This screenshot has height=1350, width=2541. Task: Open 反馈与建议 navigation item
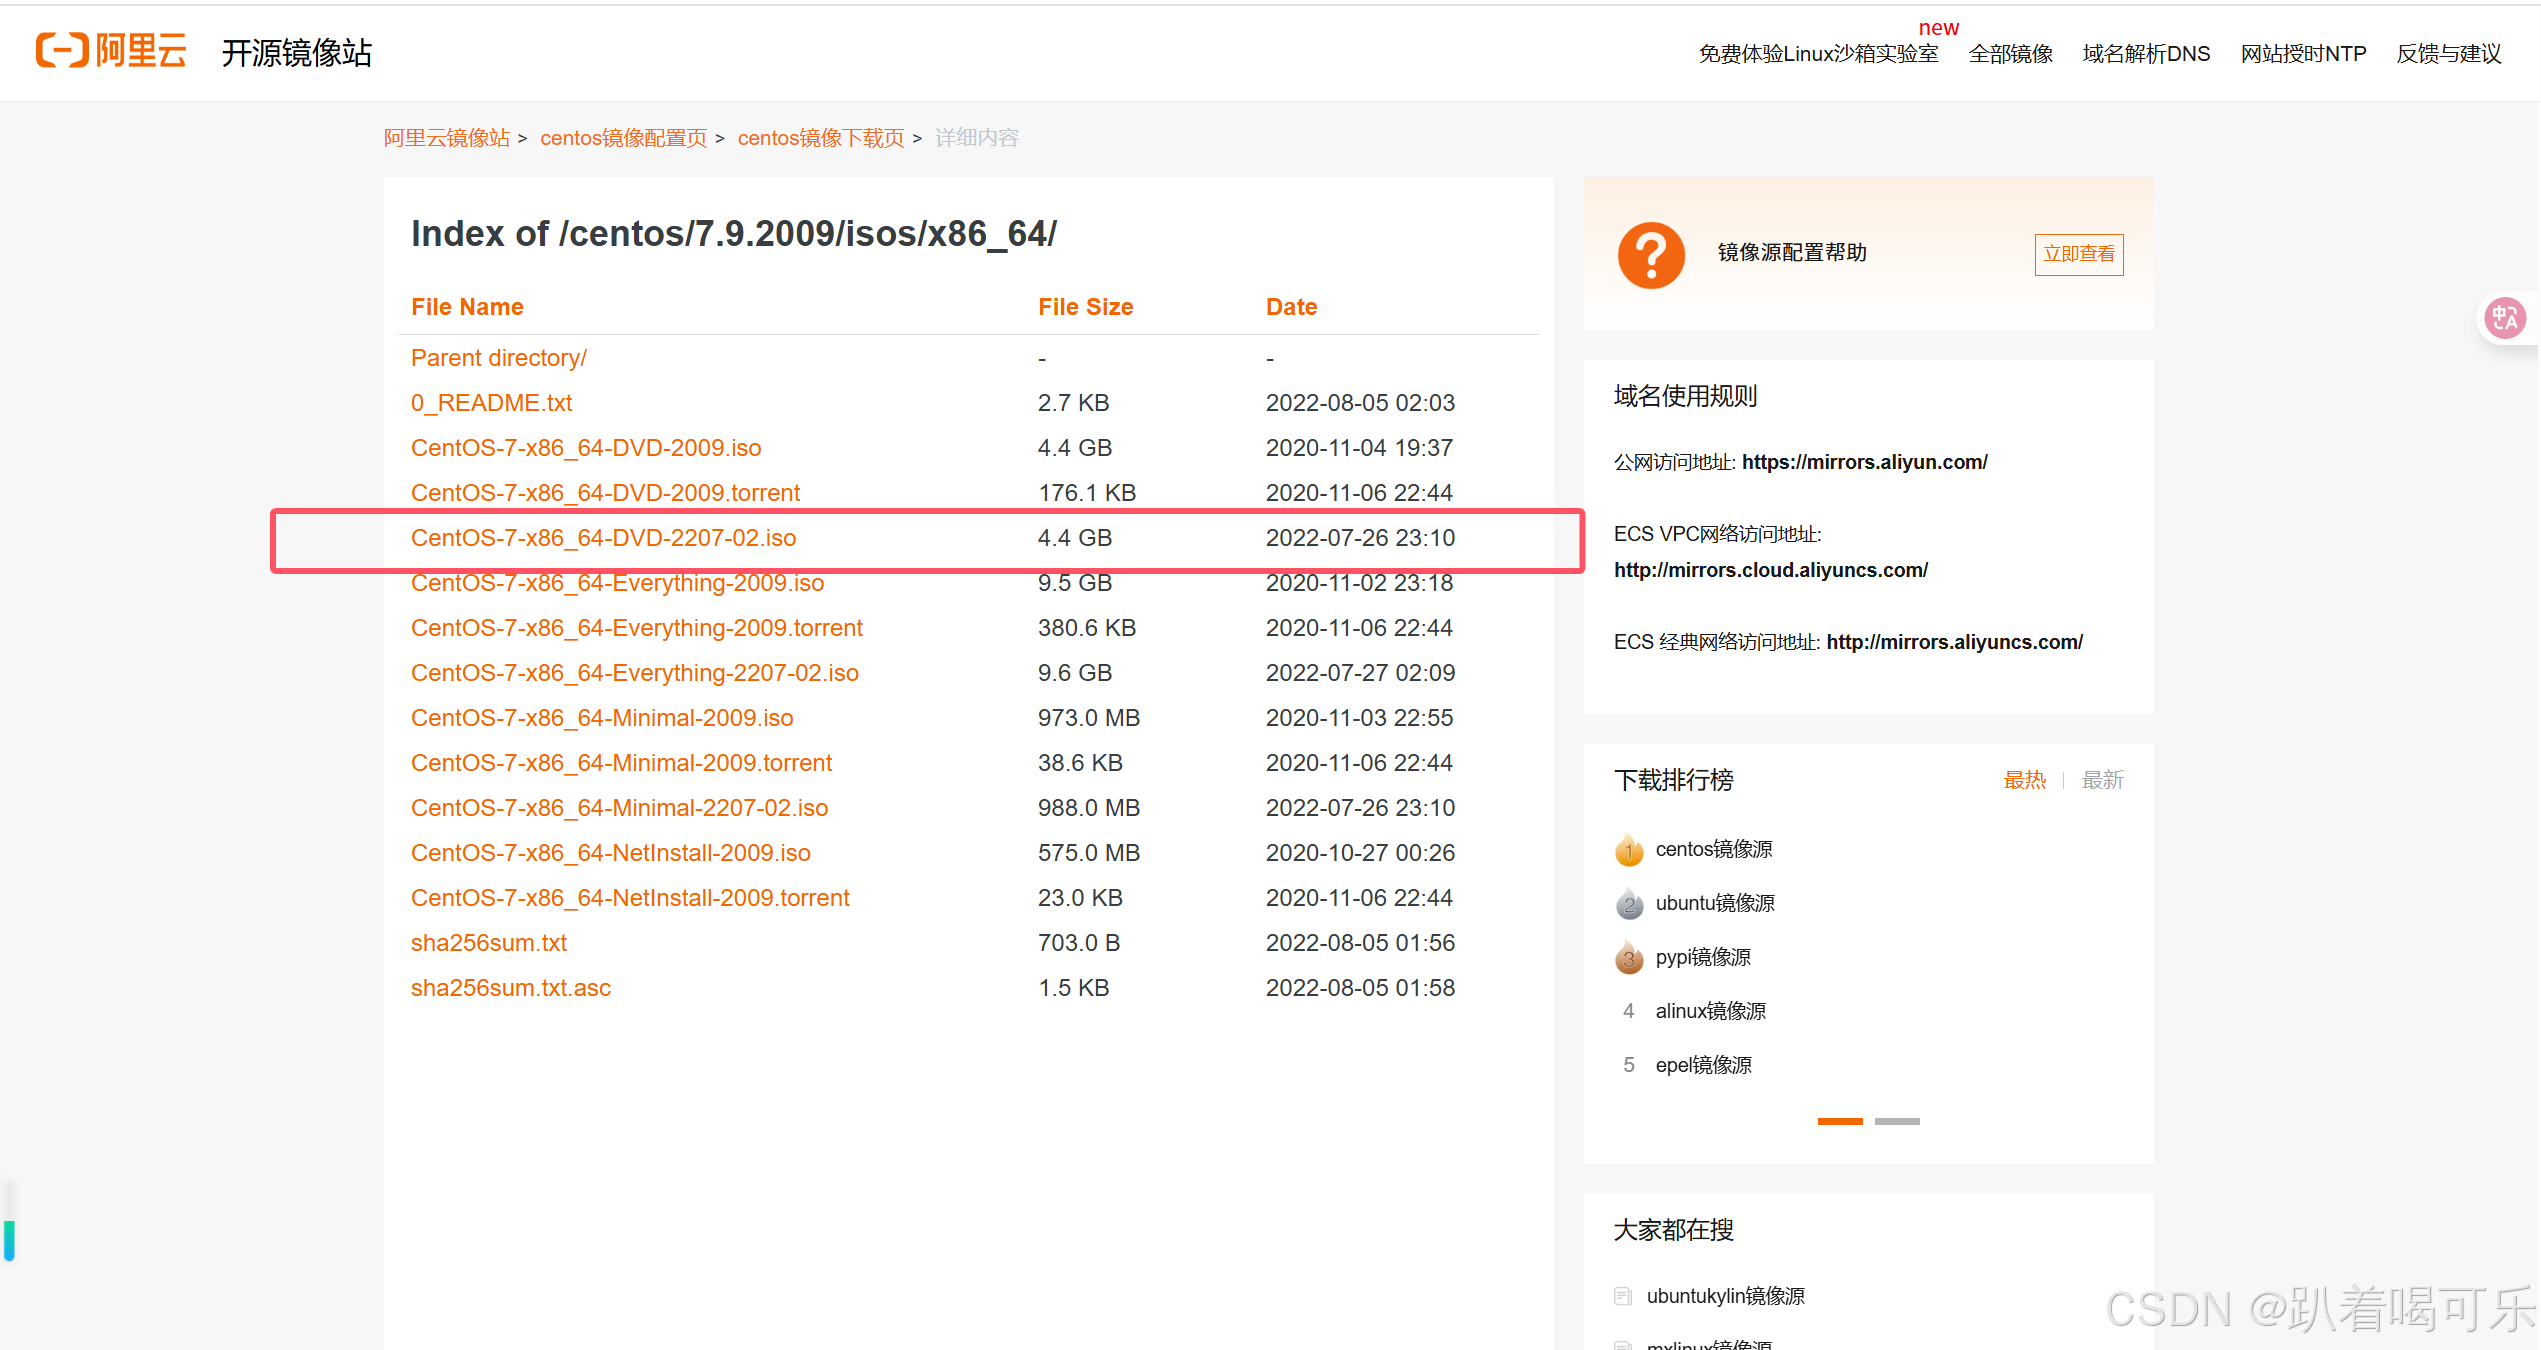(x=2448, y=54)
